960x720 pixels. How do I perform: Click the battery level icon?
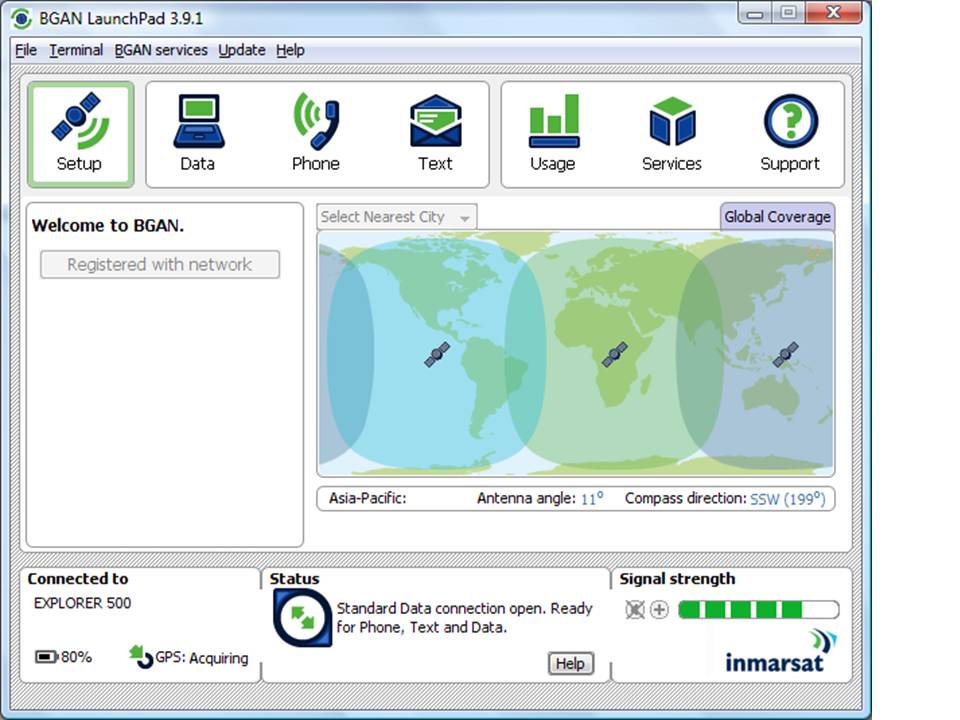click(x=47, y=657)
